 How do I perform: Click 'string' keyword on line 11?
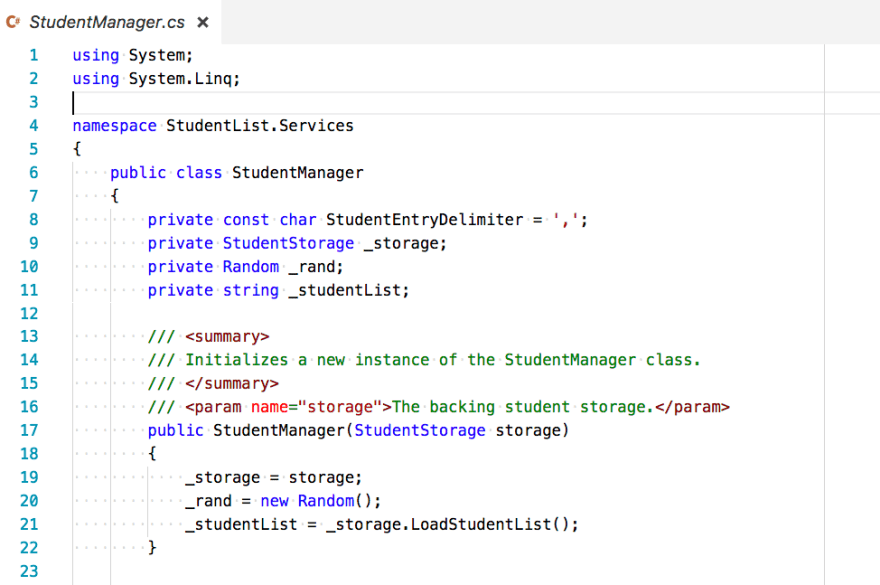point(251,290)
